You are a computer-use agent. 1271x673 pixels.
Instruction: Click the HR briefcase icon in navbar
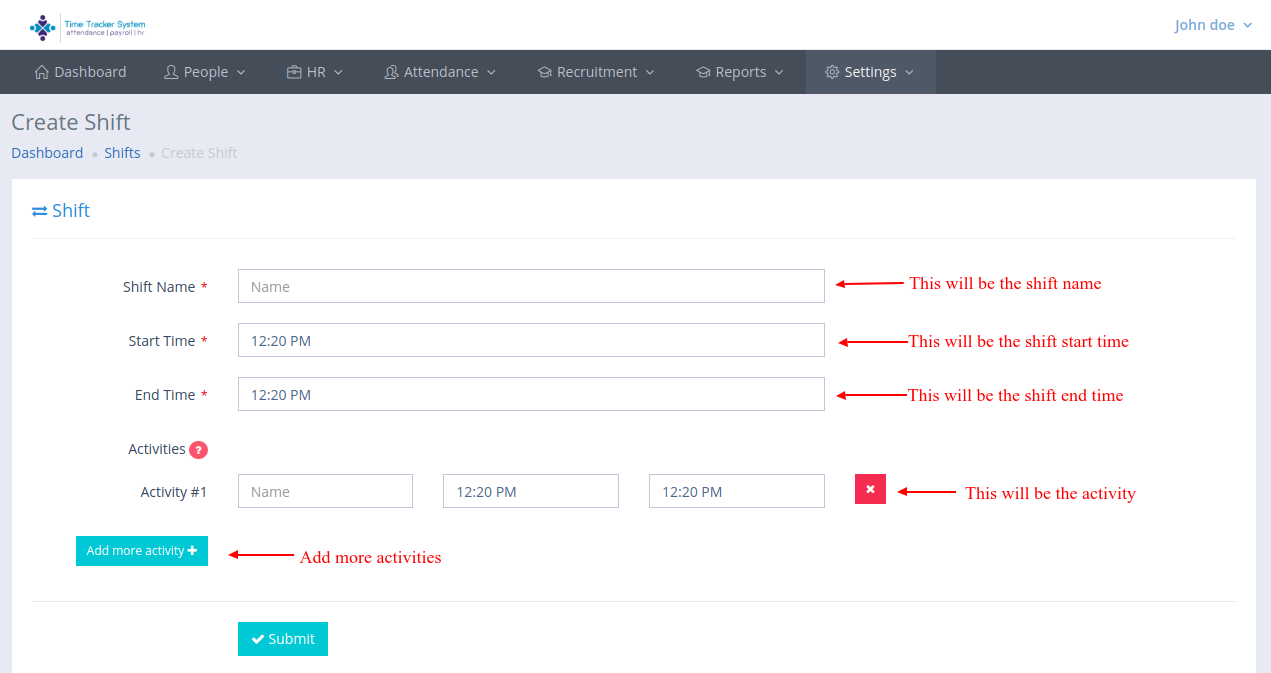[294, 72]
